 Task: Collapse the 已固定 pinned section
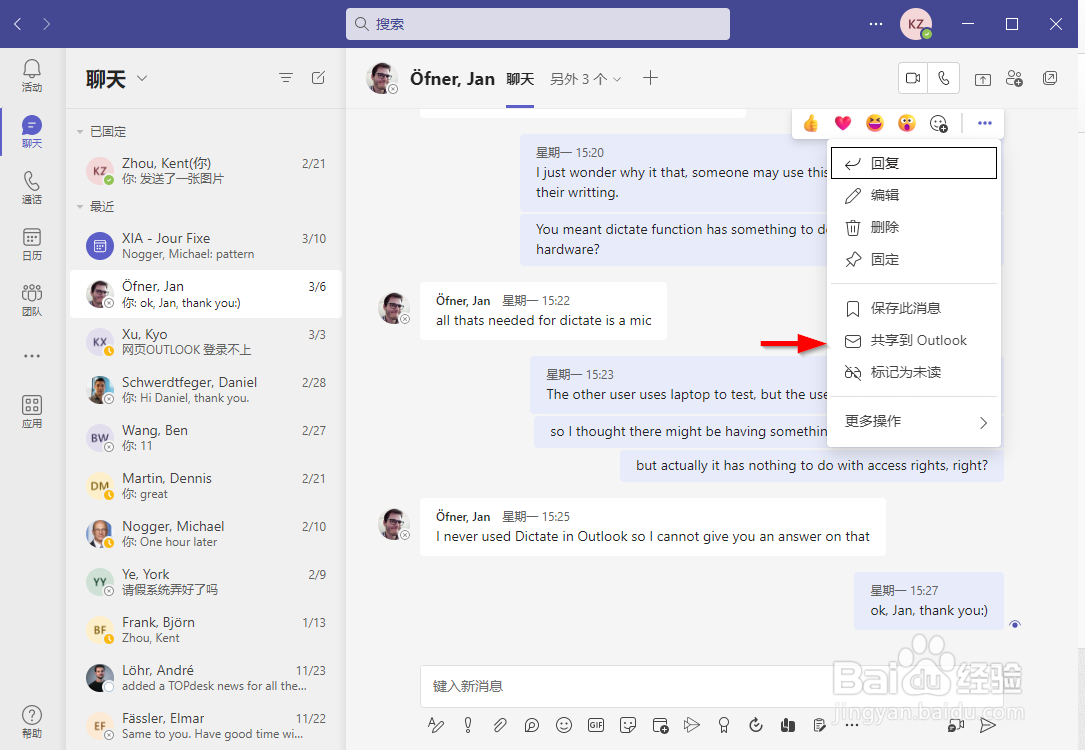(80, 131)
